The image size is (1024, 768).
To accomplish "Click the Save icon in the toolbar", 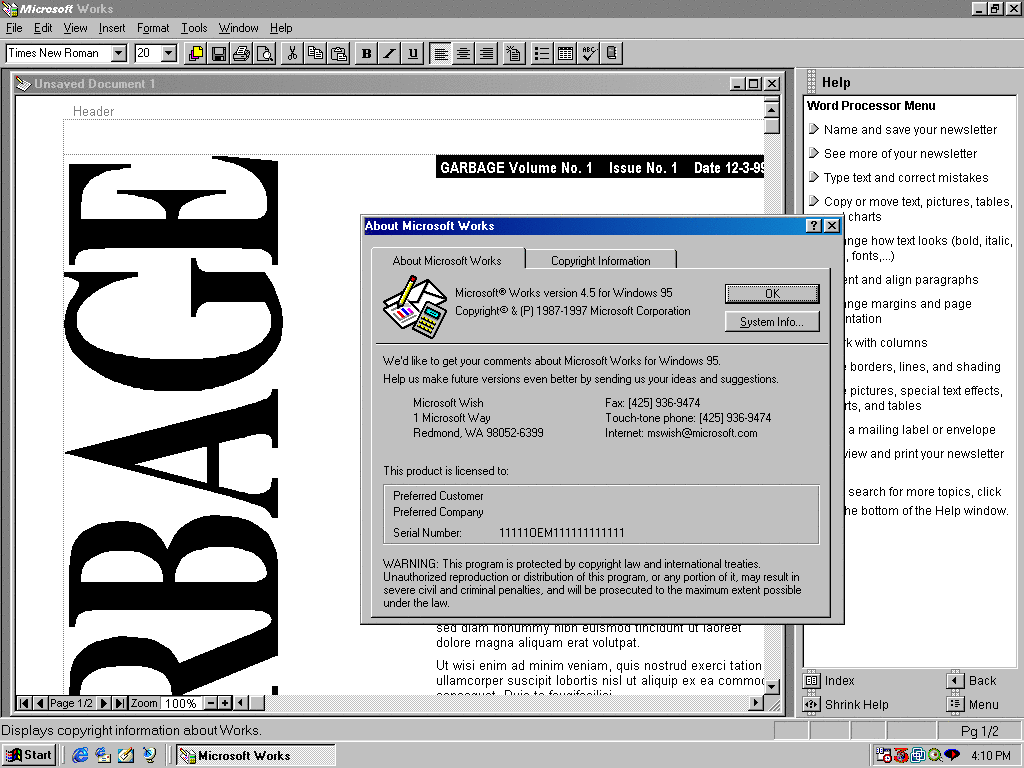I will (218, 54).
